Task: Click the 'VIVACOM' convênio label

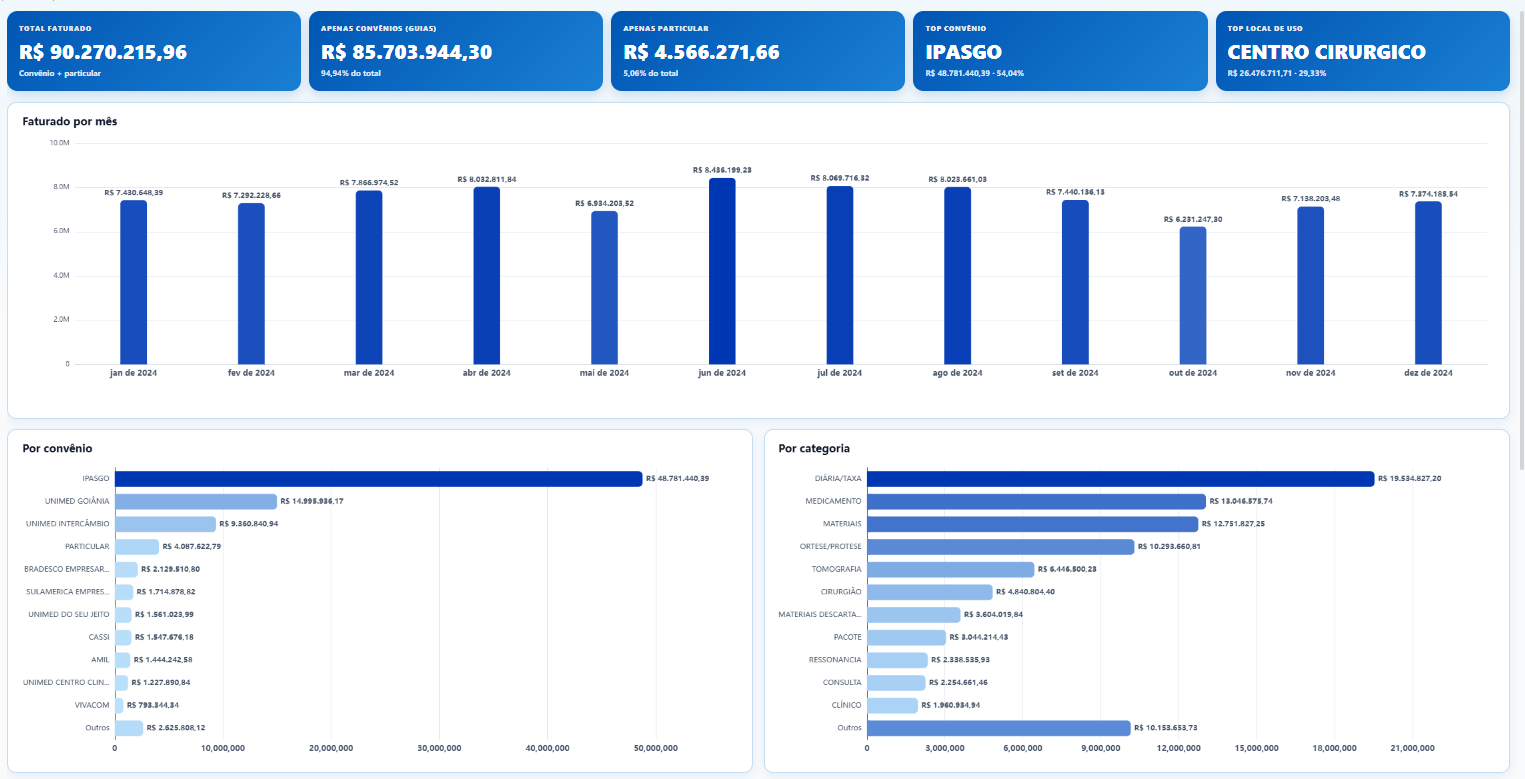Action: [92, 705]
